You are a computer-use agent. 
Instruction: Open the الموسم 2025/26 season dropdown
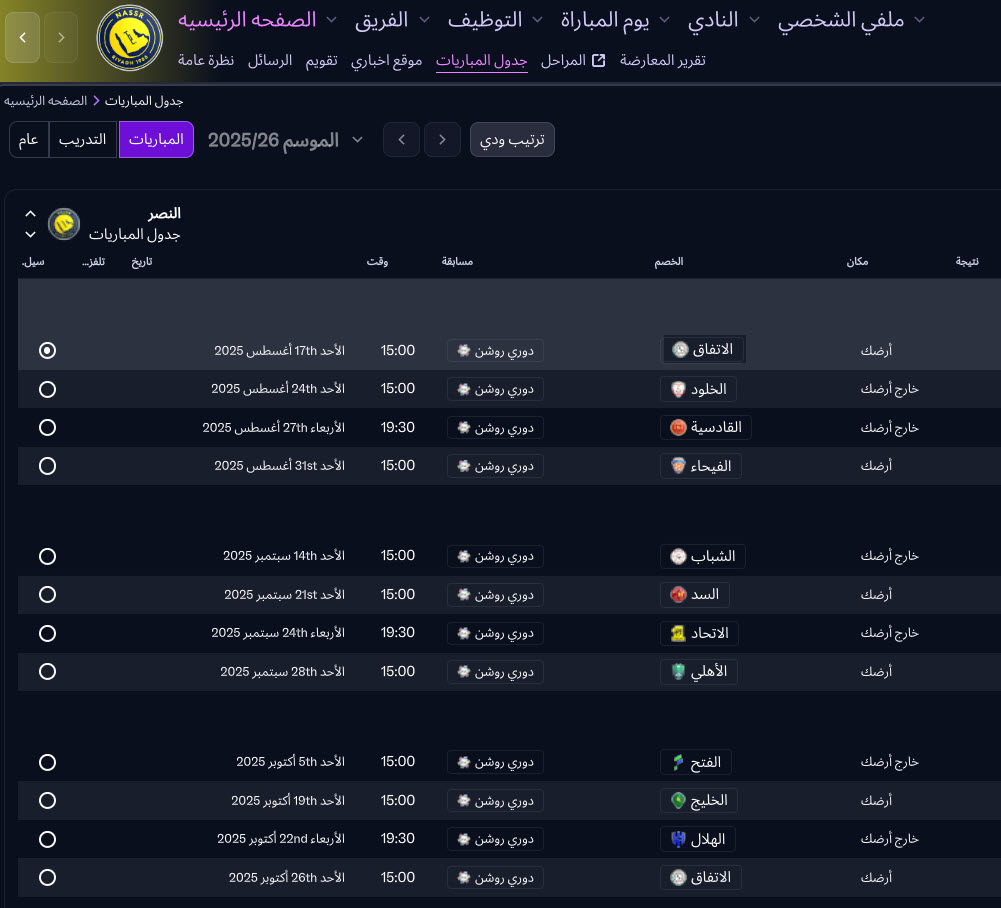(273, 140)
